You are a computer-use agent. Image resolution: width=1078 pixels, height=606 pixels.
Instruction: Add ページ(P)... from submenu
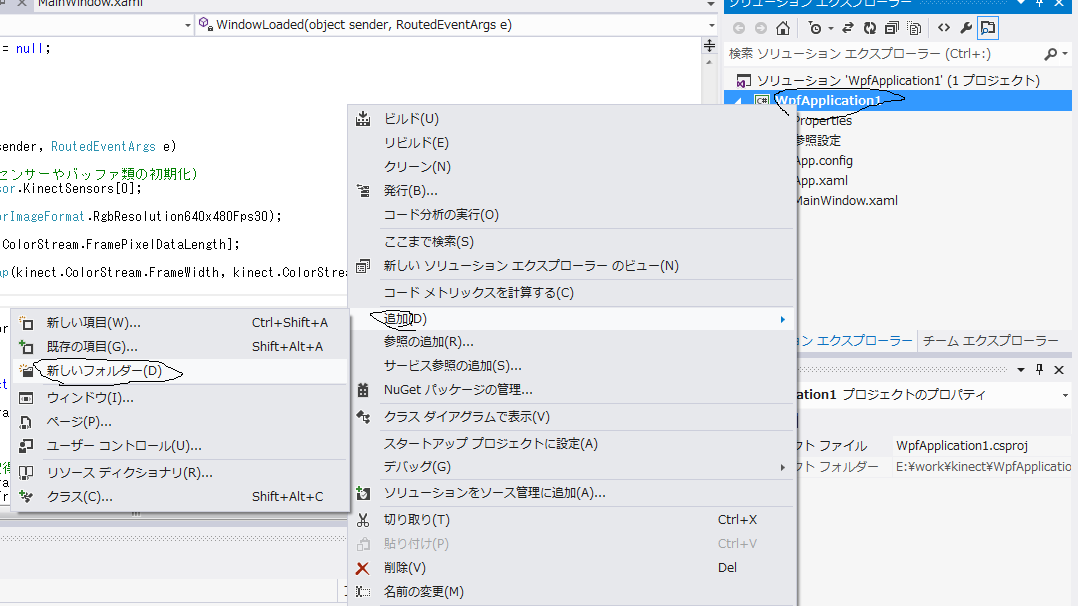180,422
